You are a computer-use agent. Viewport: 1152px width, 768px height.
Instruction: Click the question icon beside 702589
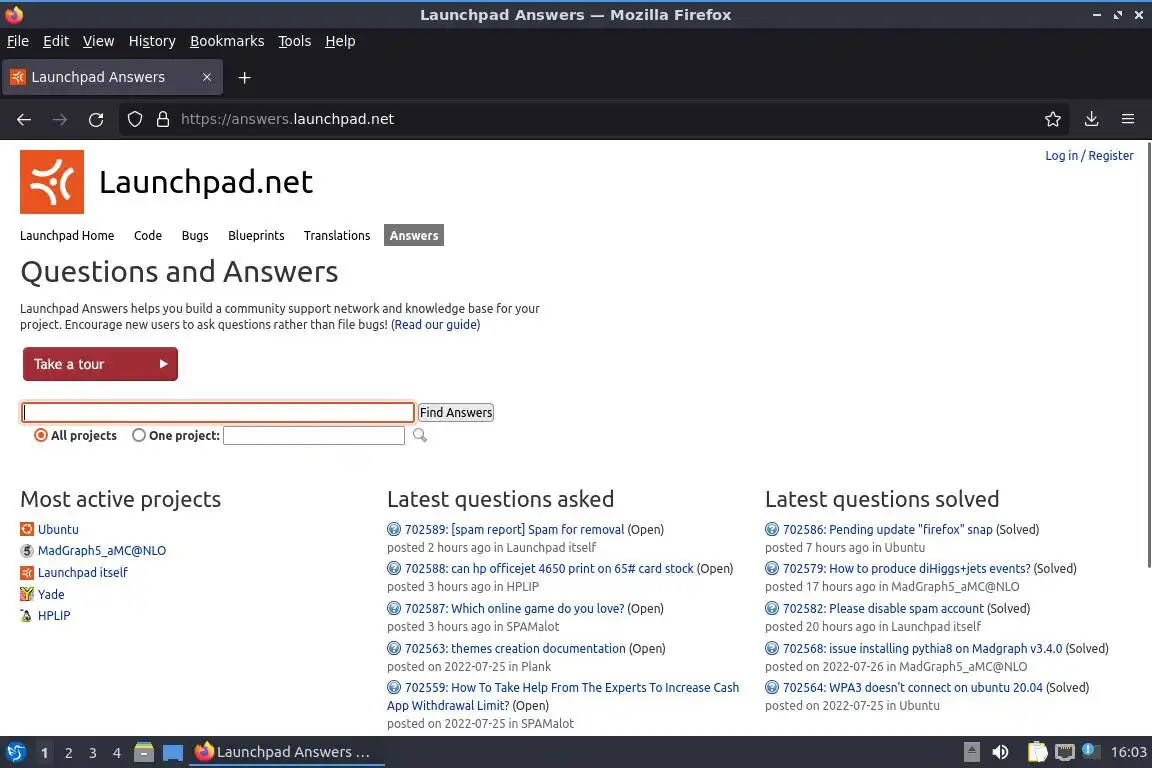click(394, 529)
